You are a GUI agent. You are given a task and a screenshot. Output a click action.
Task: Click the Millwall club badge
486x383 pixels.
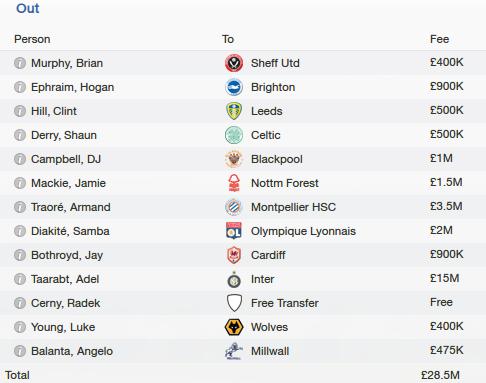click(x=234, y=351)
